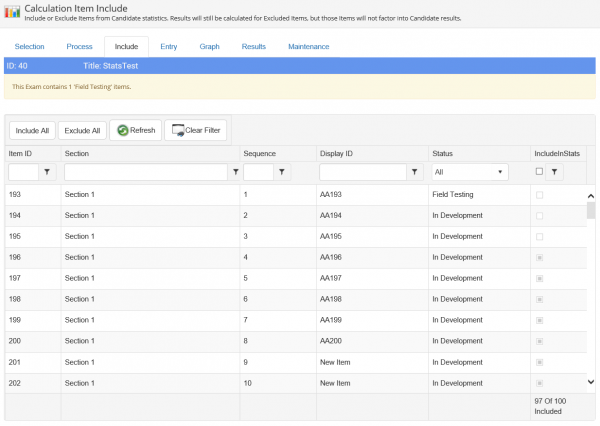Click the grid scroll up arrow

coord(591,196)
